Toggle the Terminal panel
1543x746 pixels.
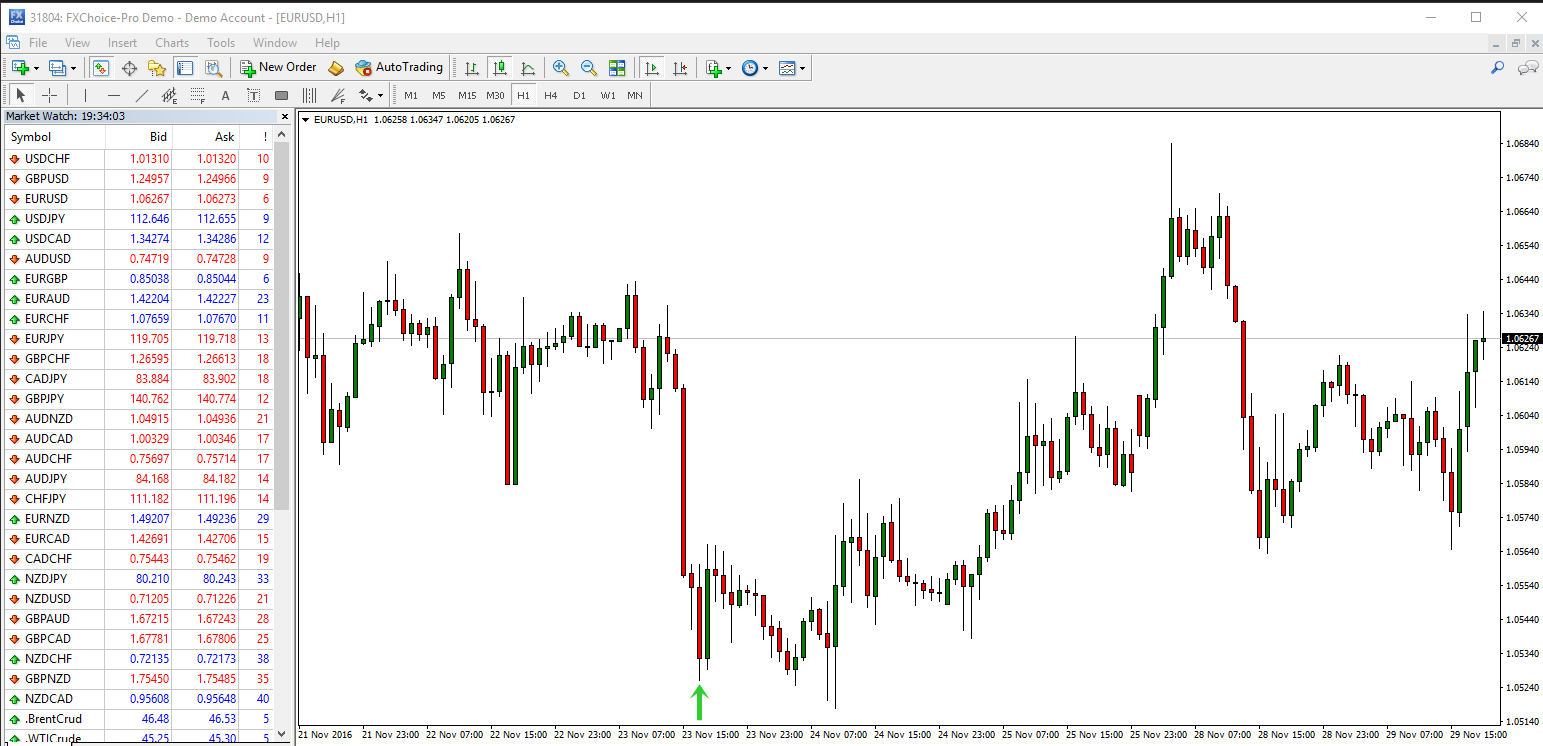185,68
